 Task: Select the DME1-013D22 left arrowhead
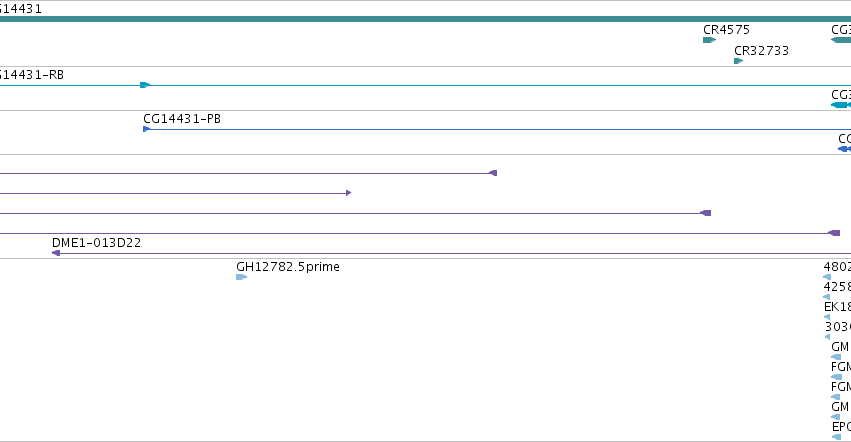(55, 253)
